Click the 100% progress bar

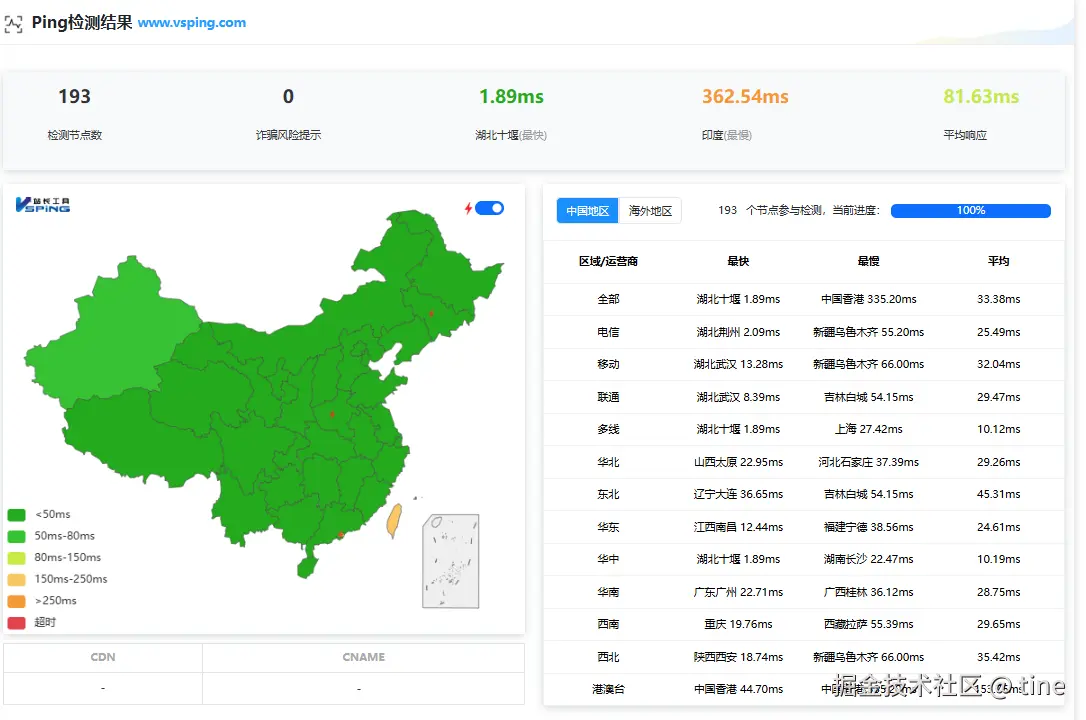click(970, 210)
